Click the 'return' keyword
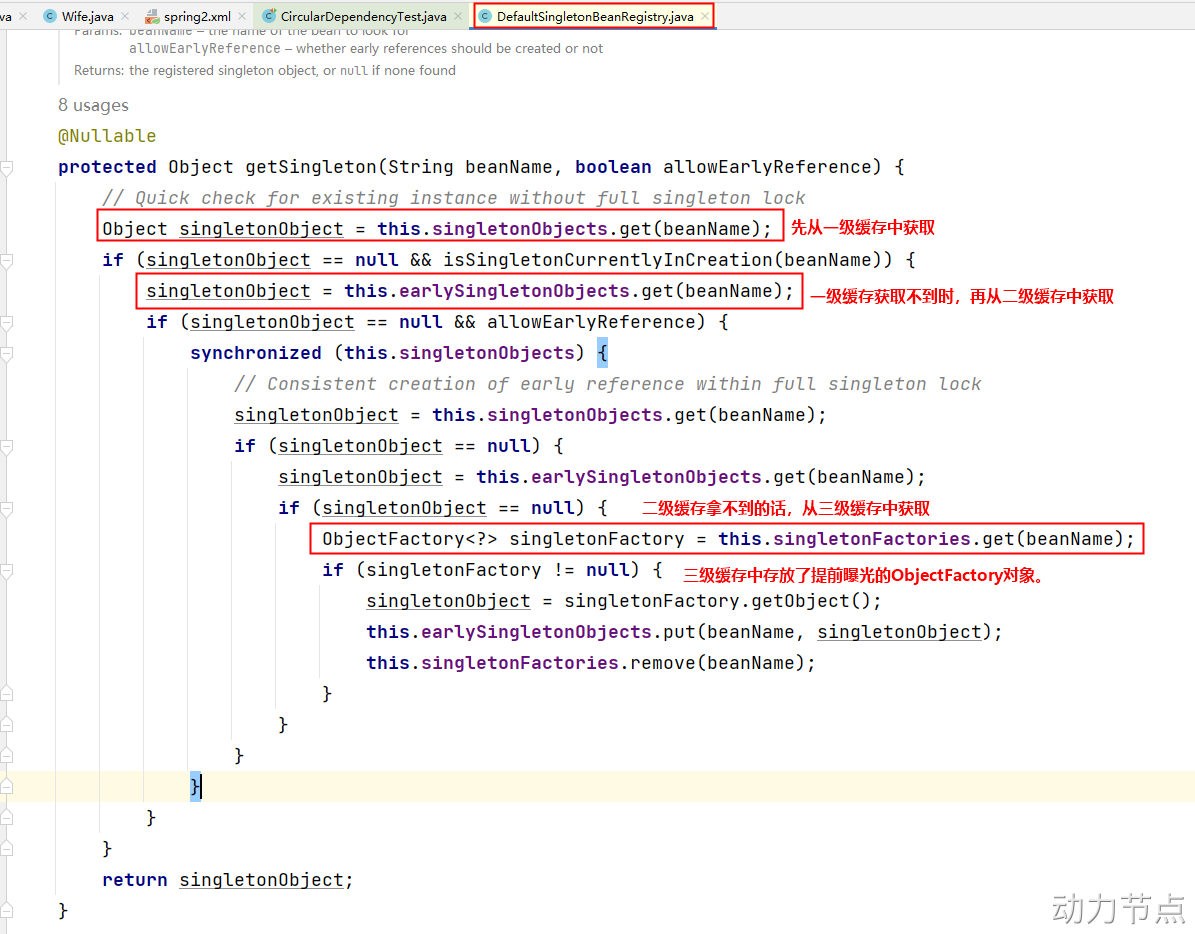Viewport: 1195px width, 934px height. click(x=135, y=880)
